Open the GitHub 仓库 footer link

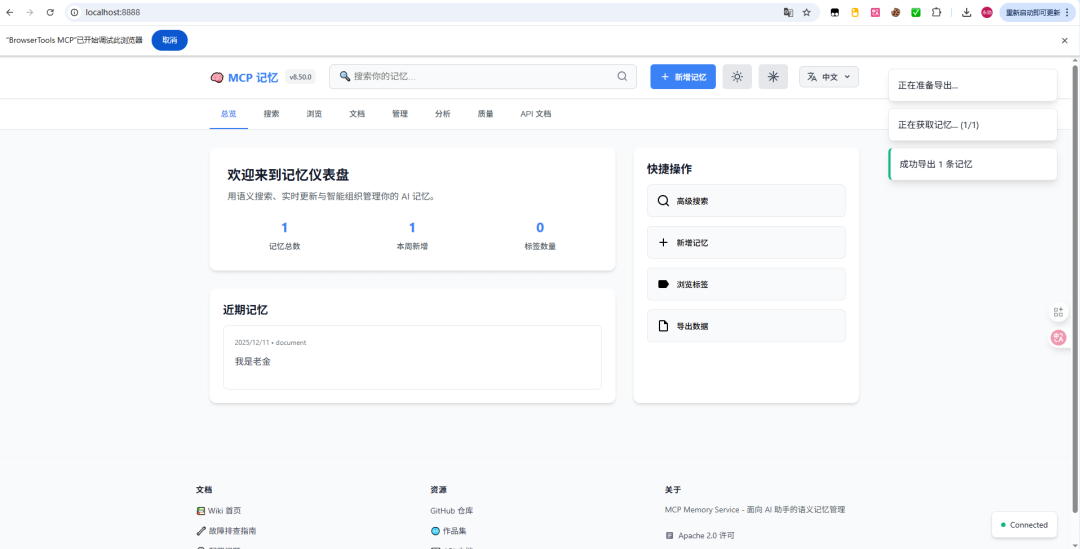(452, 510)
